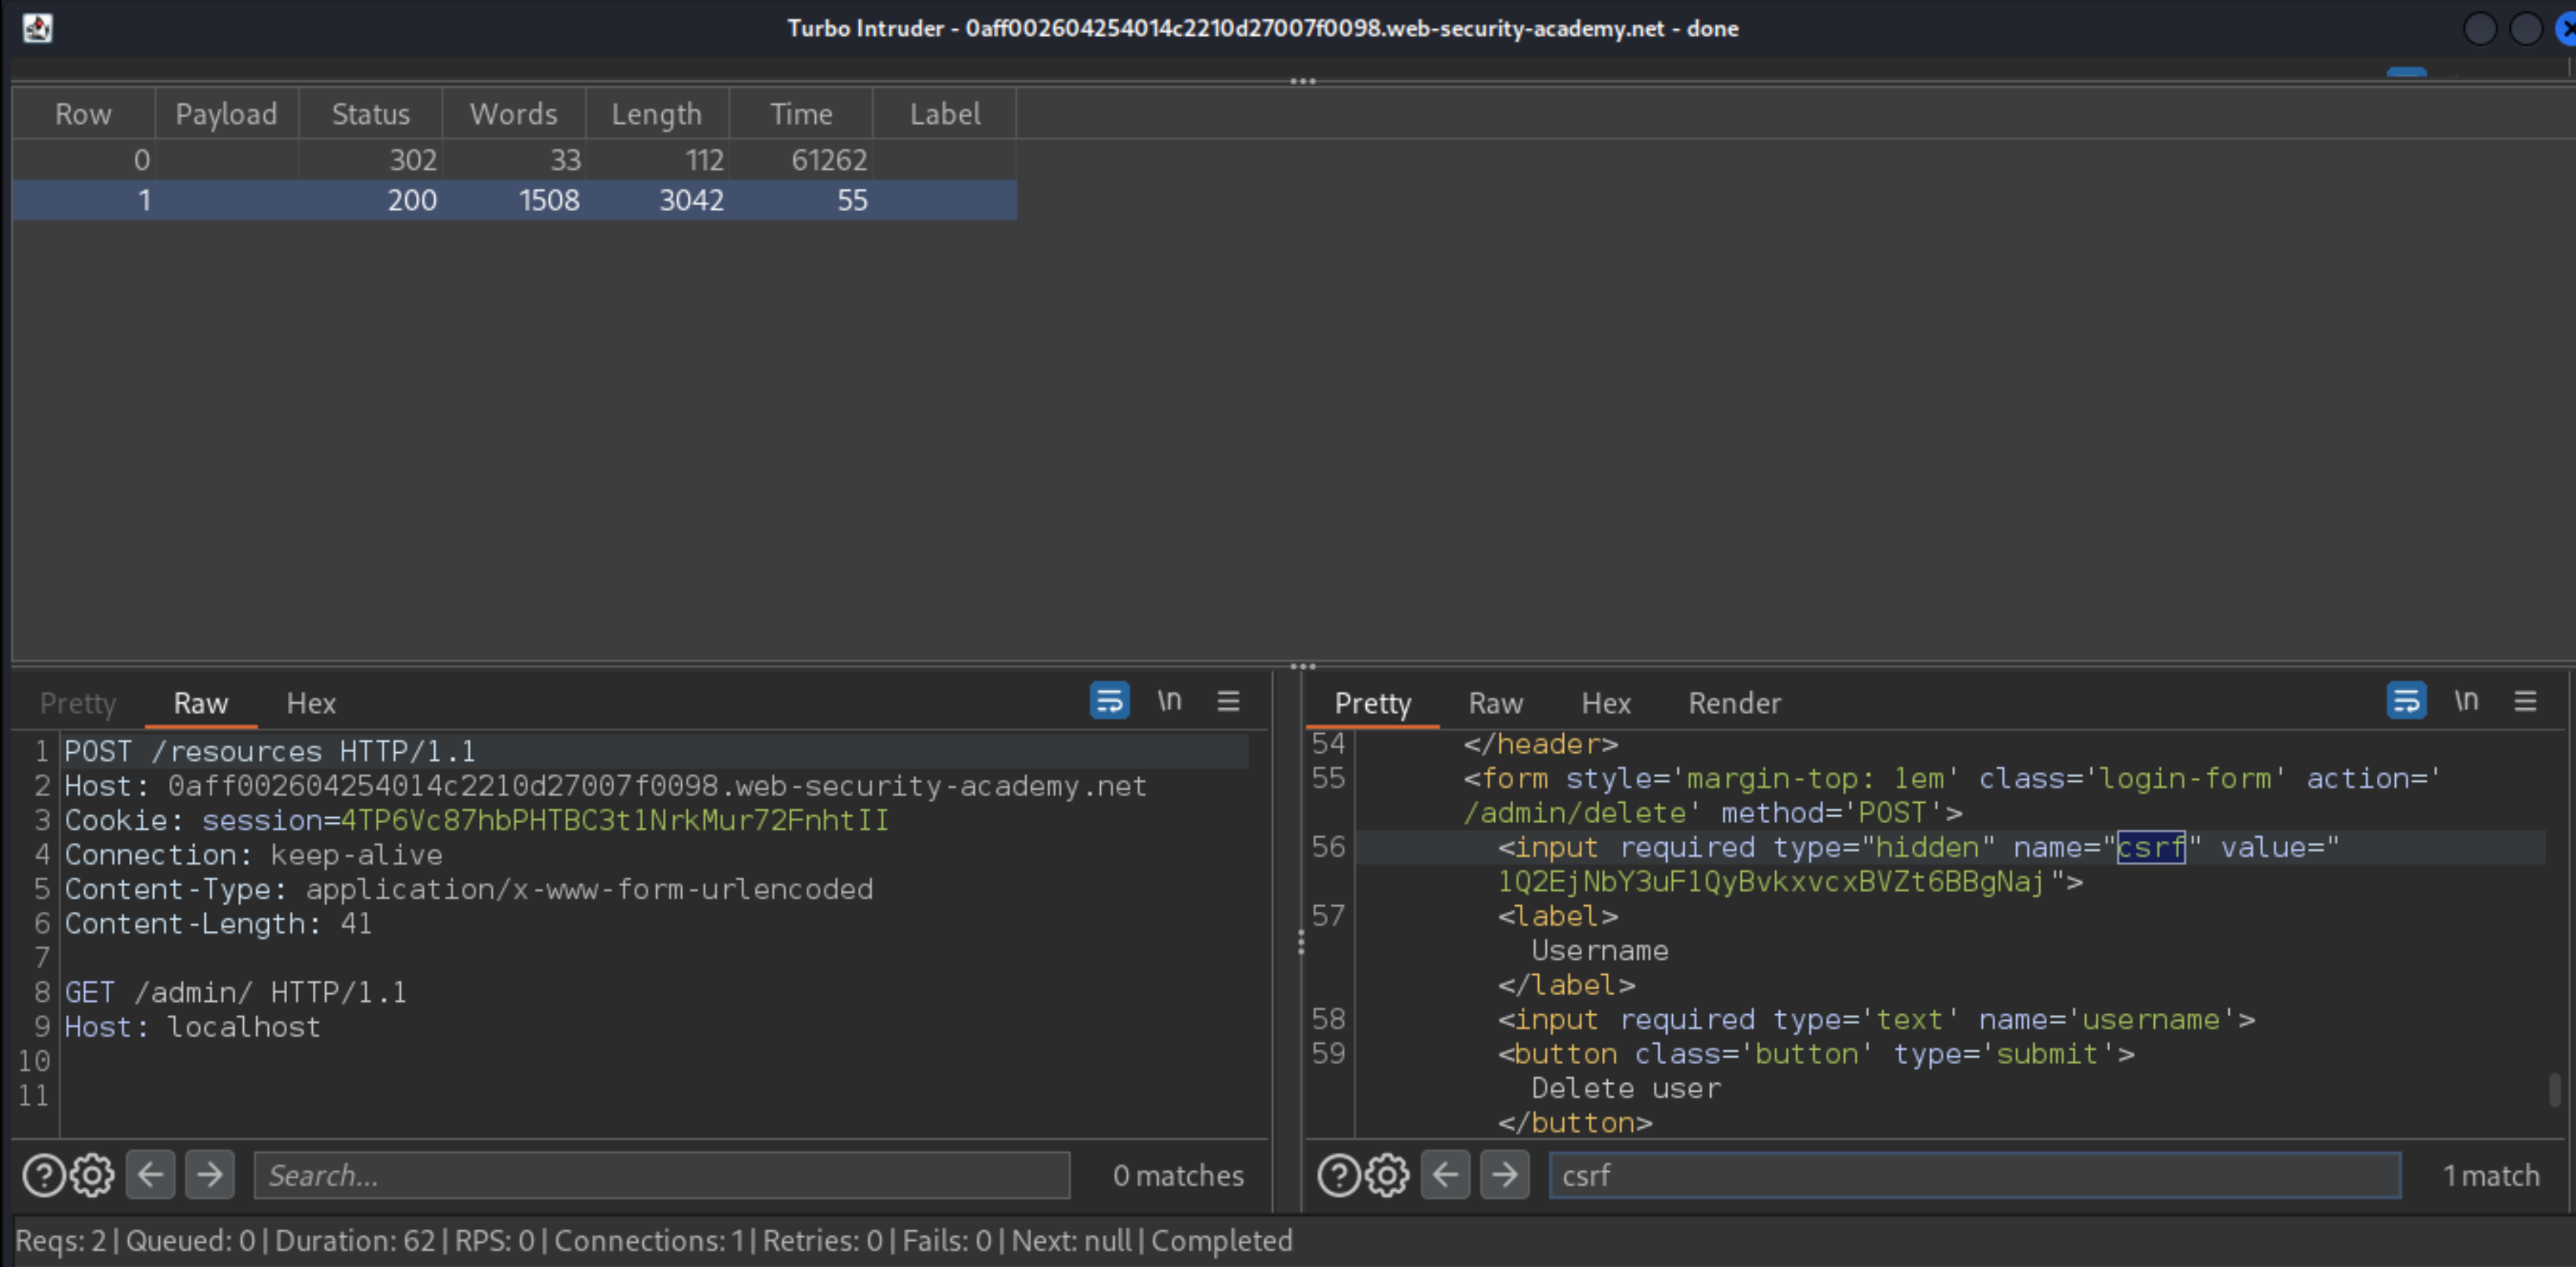This screenshot has height=1267, width=2576.
Task: Select result row 1 with status 200
Action: (514, 200)
